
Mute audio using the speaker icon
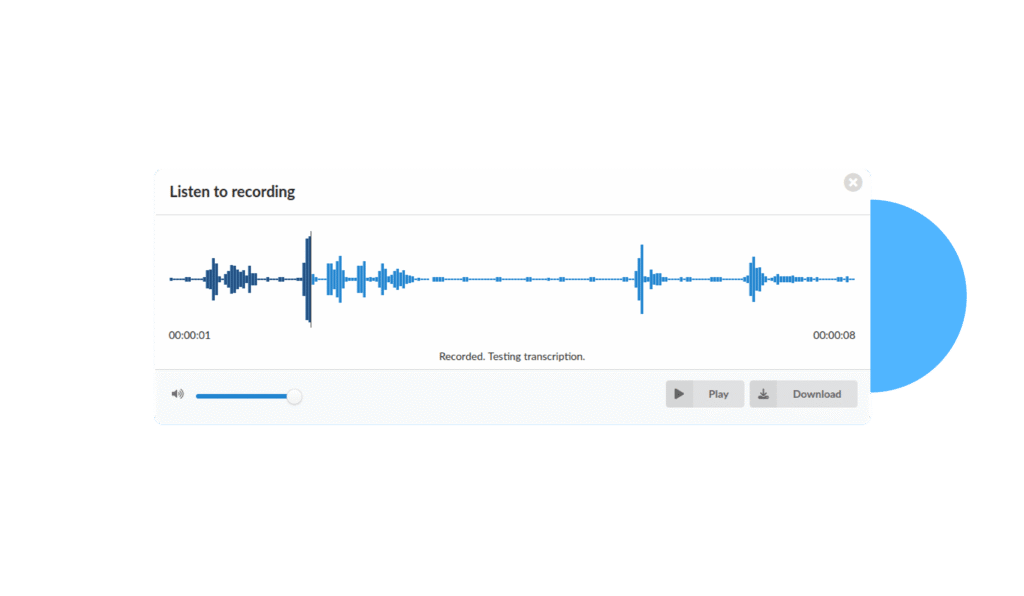click(178, 394)
